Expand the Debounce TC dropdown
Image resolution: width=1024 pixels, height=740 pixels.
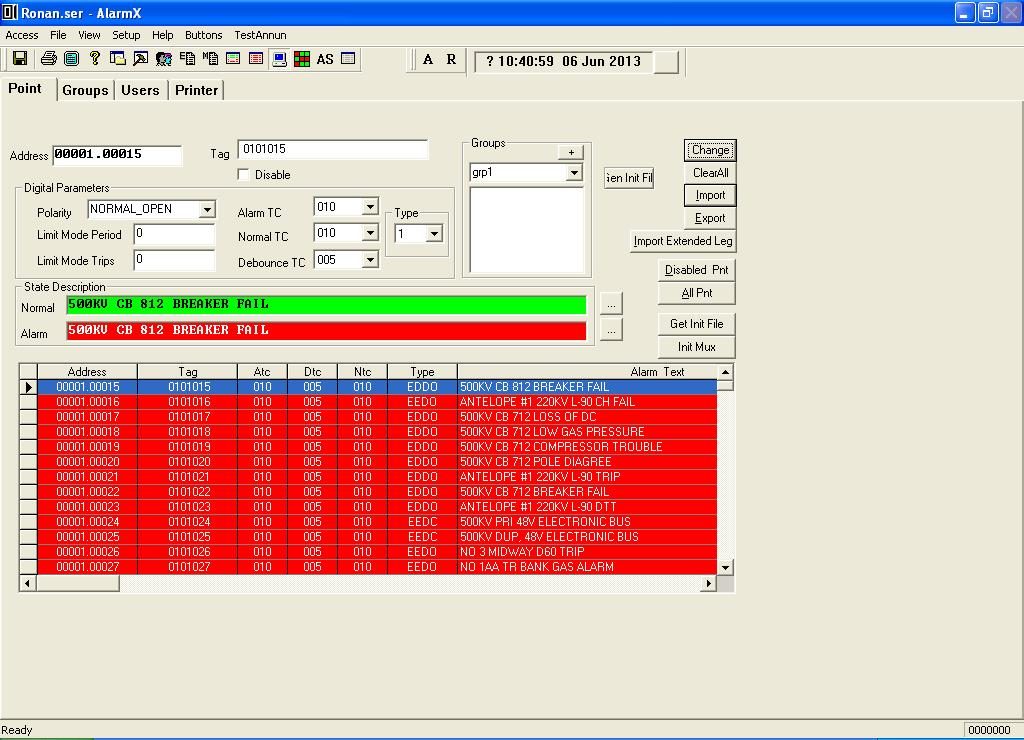tap(370, 260)
